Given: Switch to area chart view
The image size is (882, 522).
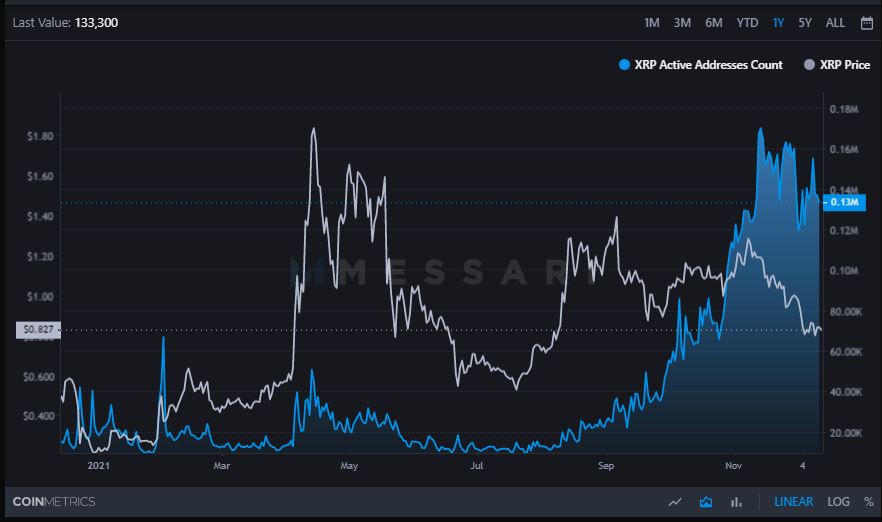Looking at the screenshot, I should [706, 502].
